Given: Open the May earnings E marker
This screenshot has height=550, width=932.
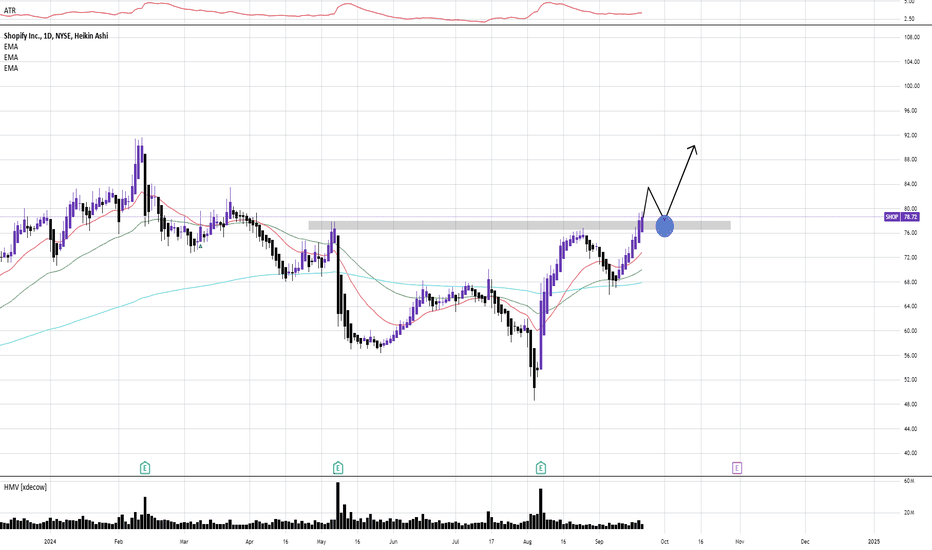Looking at the screenshot, I should pos(338,468).
